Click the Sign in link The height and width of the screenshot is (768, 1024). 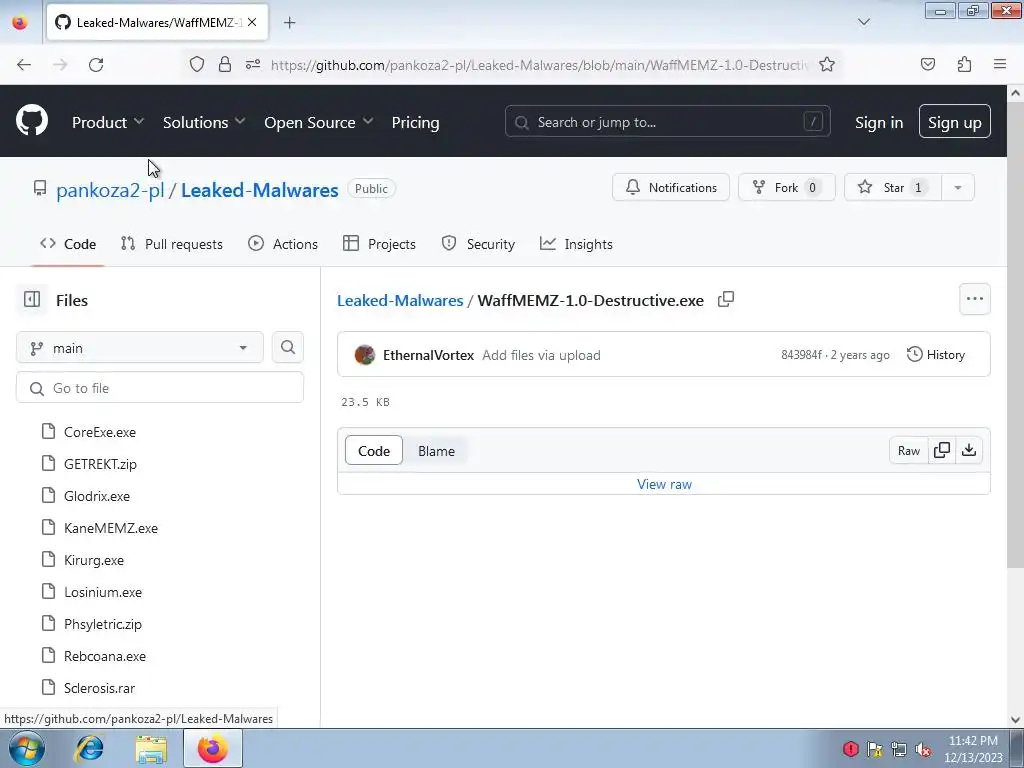click(879, 122)
